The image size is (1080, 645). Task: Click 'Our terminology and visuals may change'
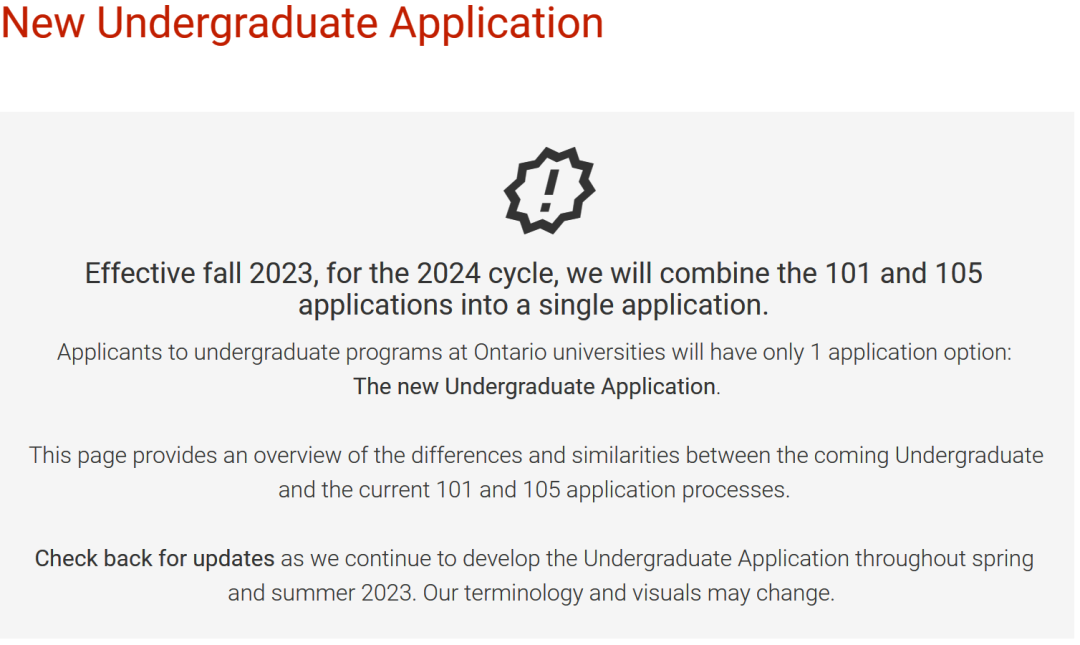[x=628, y=593]
